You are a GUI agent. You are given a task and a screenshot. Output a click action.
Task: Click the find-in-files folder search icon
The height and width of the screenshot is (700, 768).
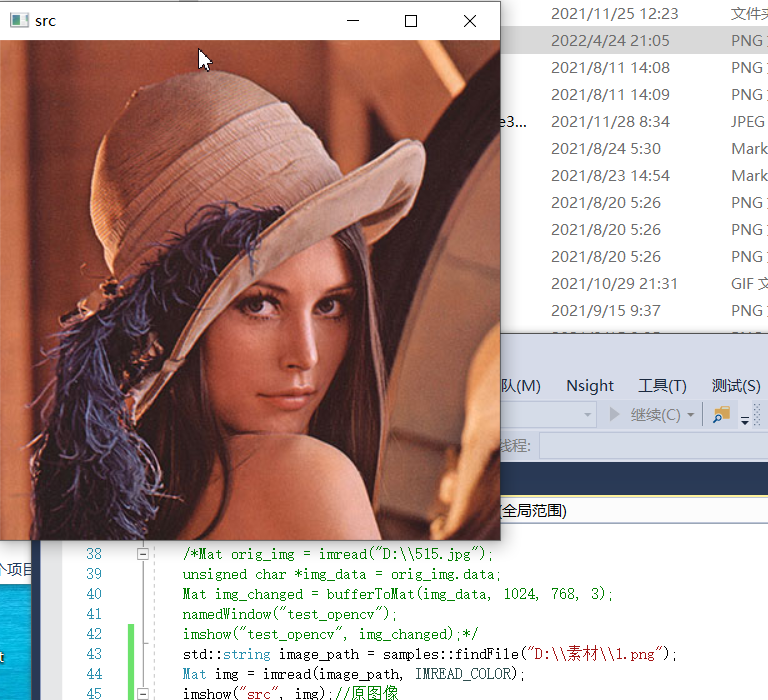pyautogui.click(x=721, y=415)
